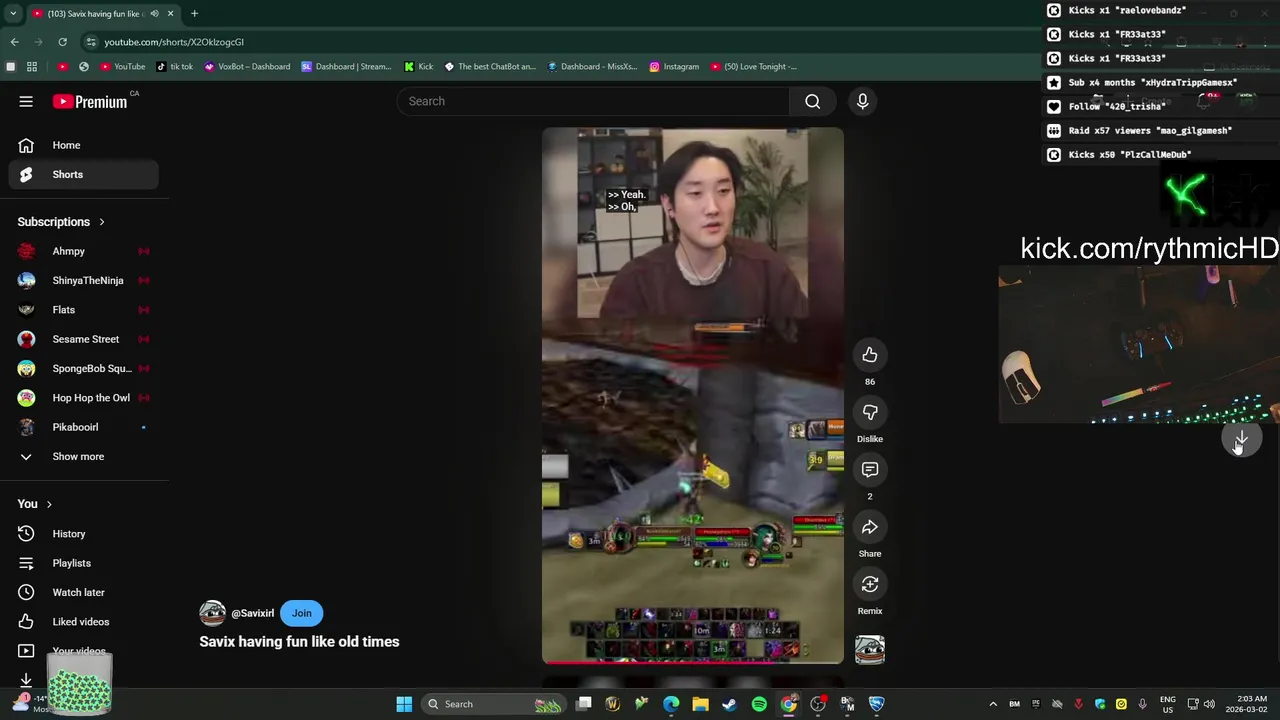Start voice search with the microphone
Image resolution: width=1280 pixels, height=720 pixels.
[x=862, y=101]
